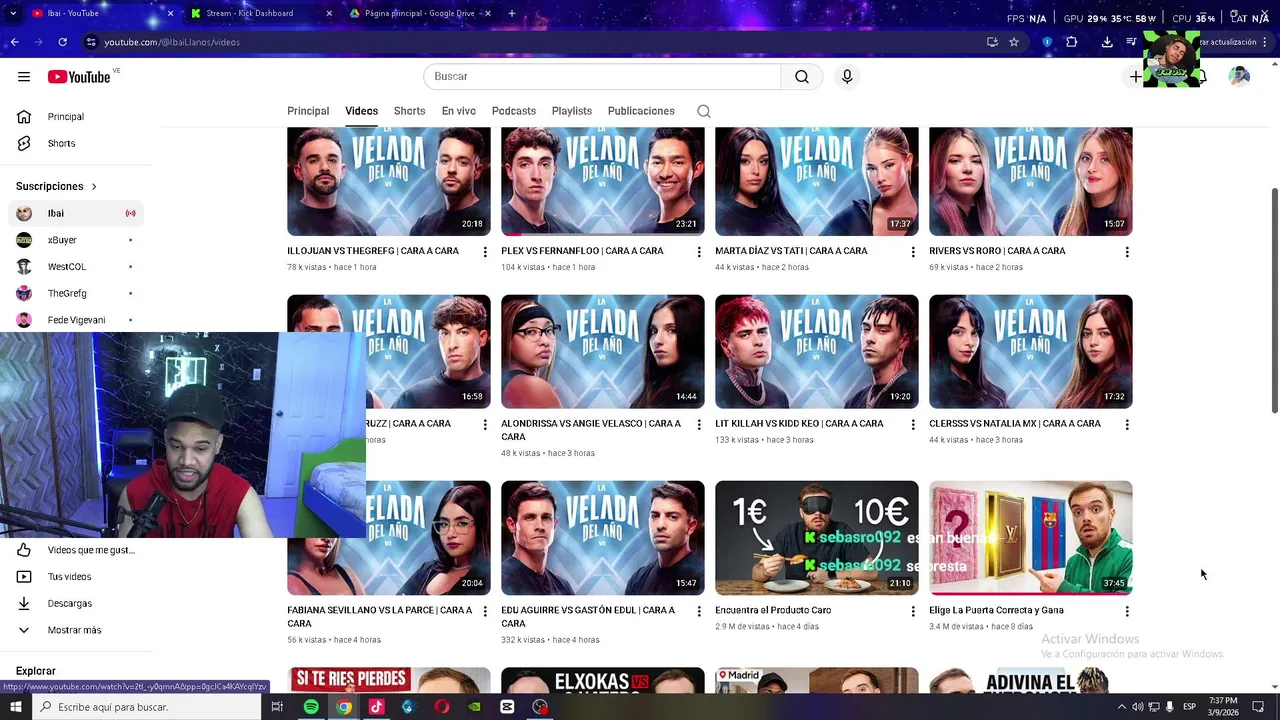Open title 'Elige La Puerta Correcta y Gana'
This screenshot has height=720, width=1280.
(x=996, y=610)
